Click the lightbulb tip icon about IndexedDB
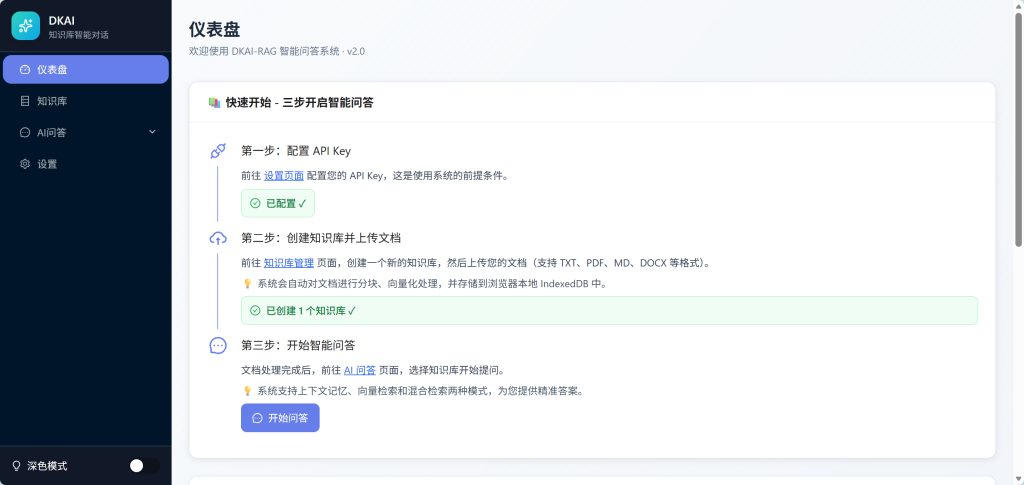The height and width of the screenshot is (485, 1024). pyautogui.click(x=247, y=284)
